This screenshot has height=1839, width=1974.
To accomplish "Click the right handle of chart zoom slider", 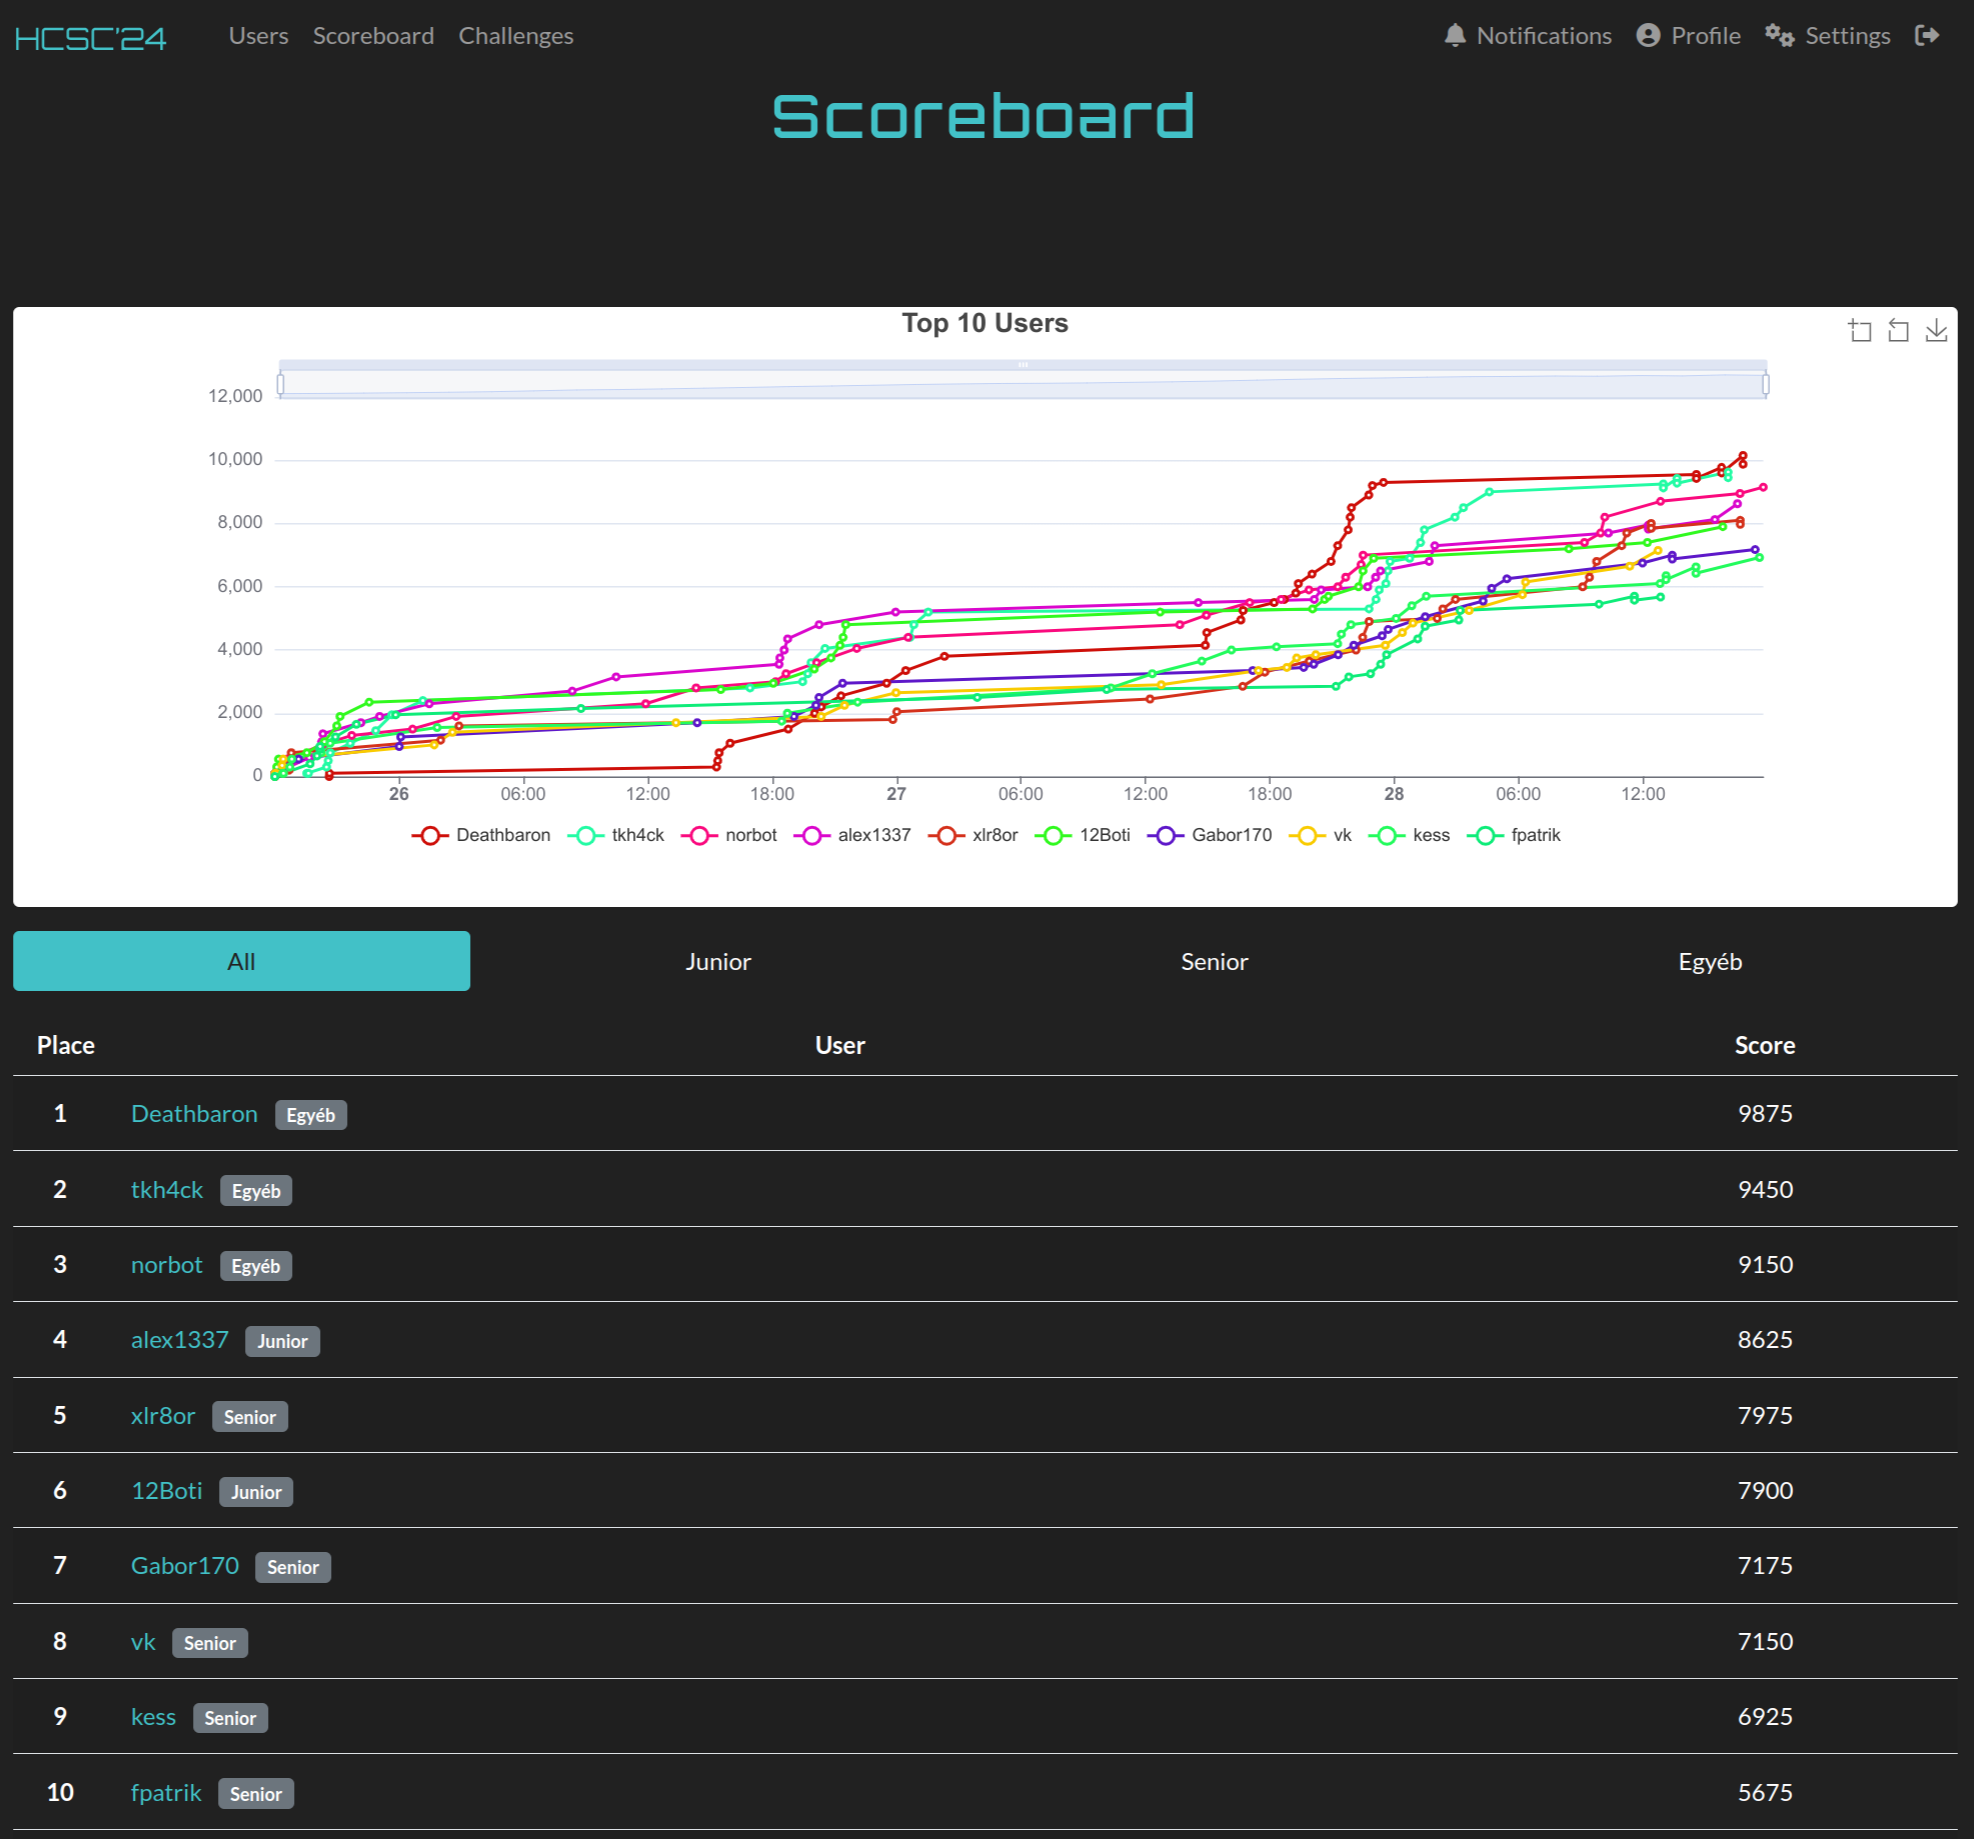I will pyautogui.click(x=1766, y=384).
